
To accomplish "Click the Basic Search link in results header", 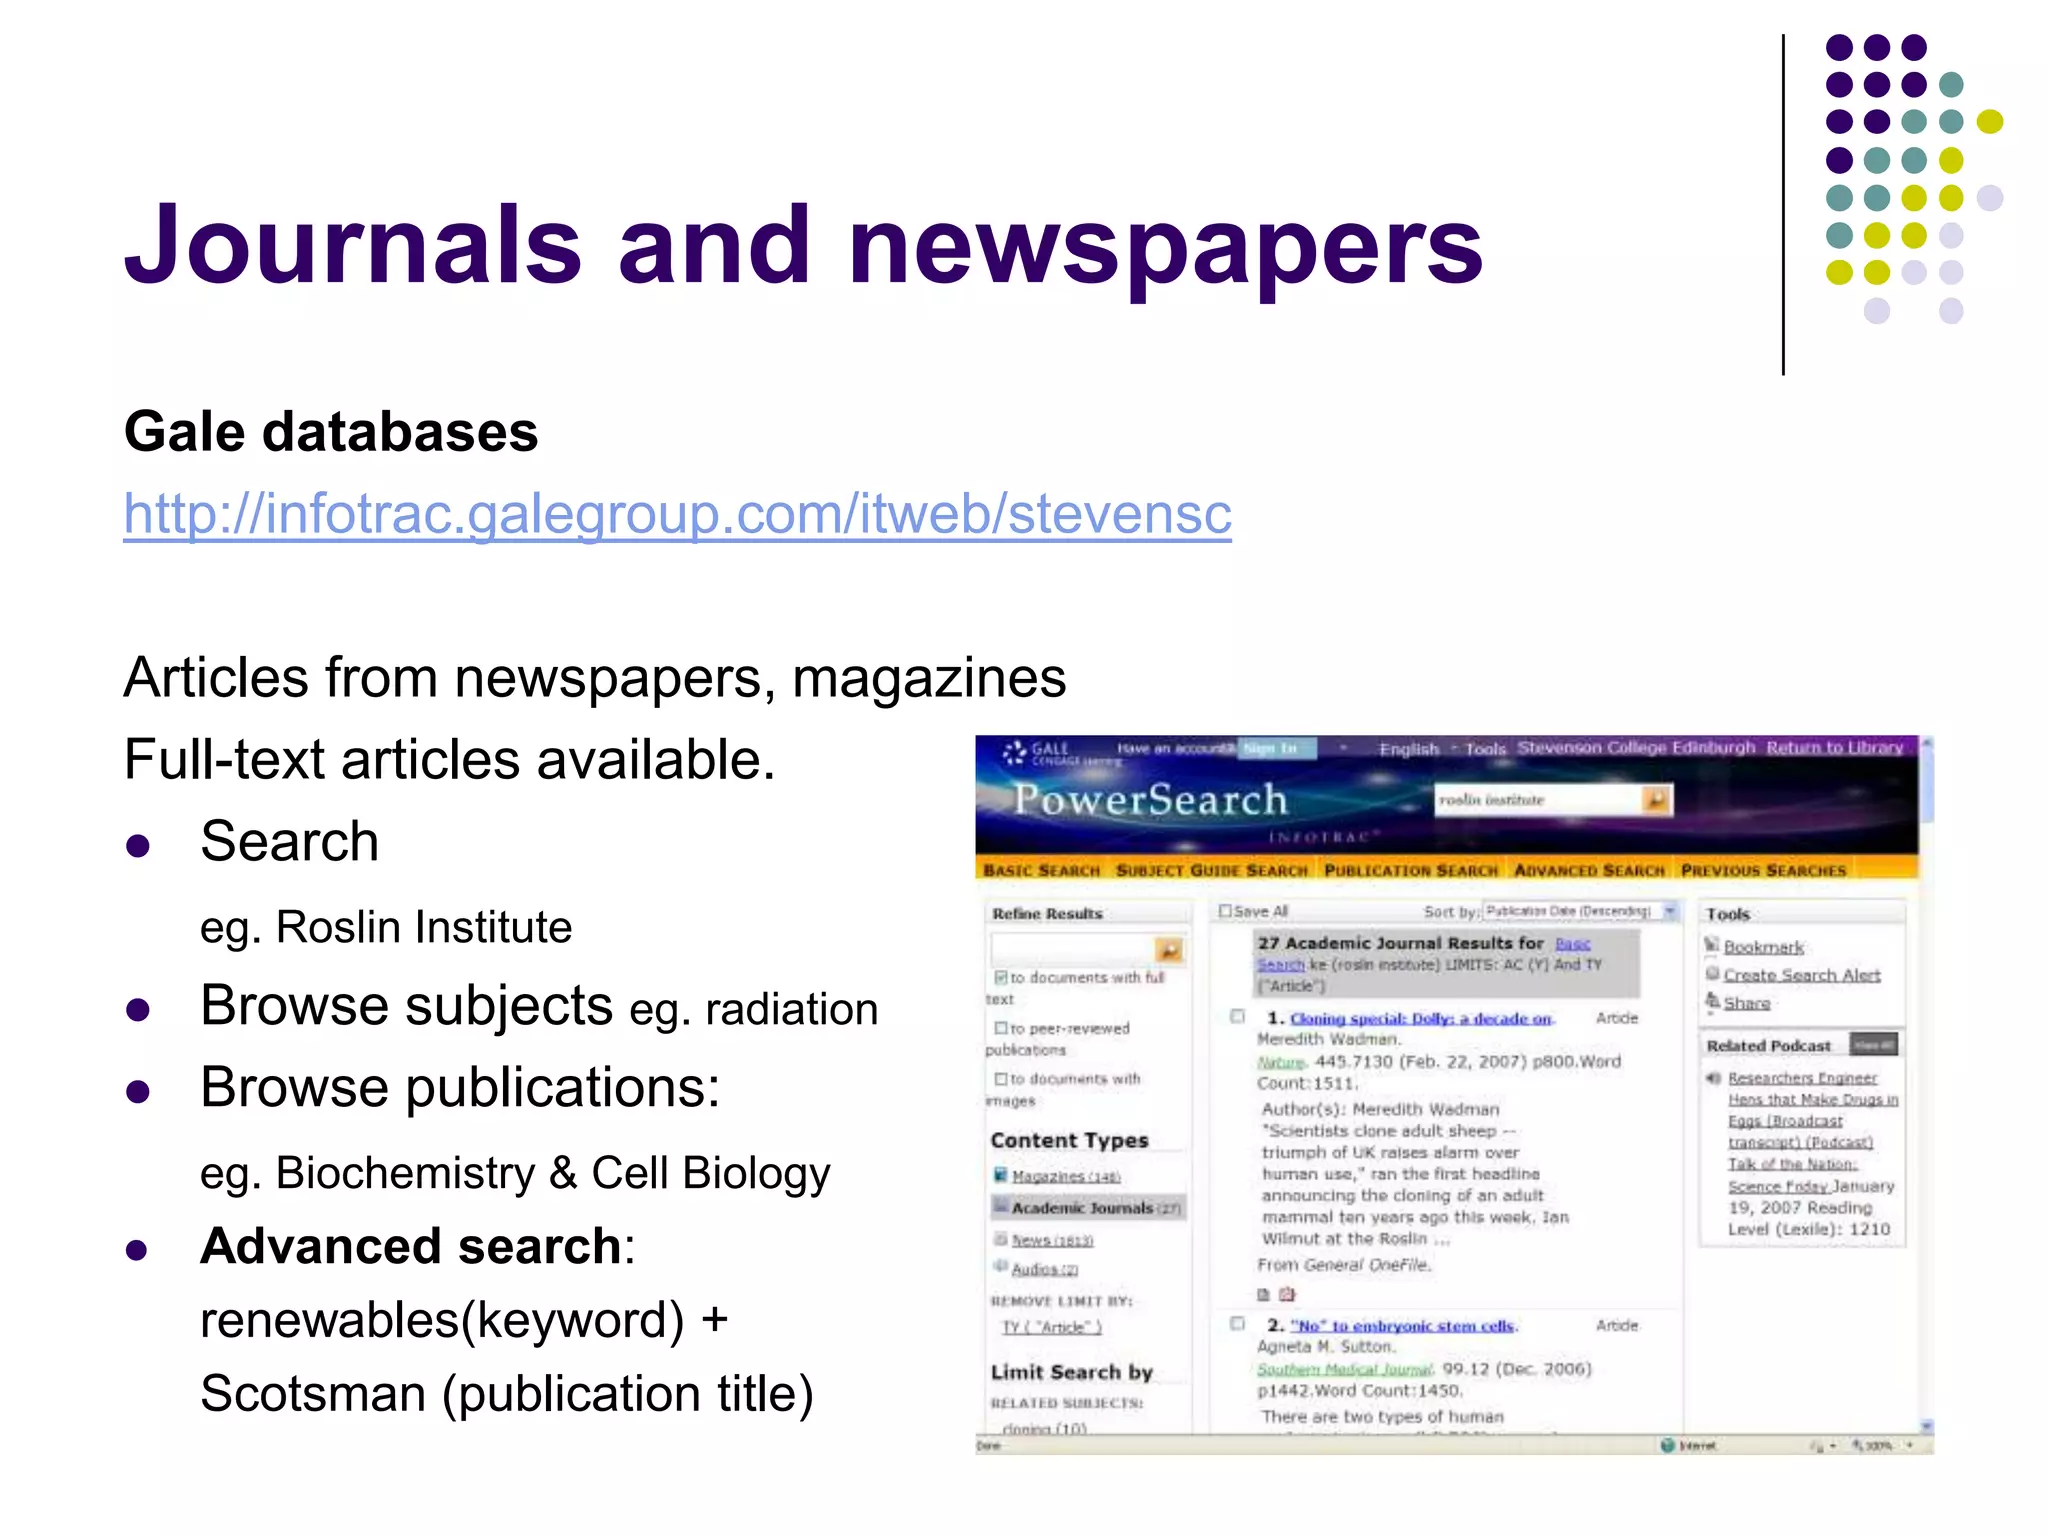I will coord(1573,943).
